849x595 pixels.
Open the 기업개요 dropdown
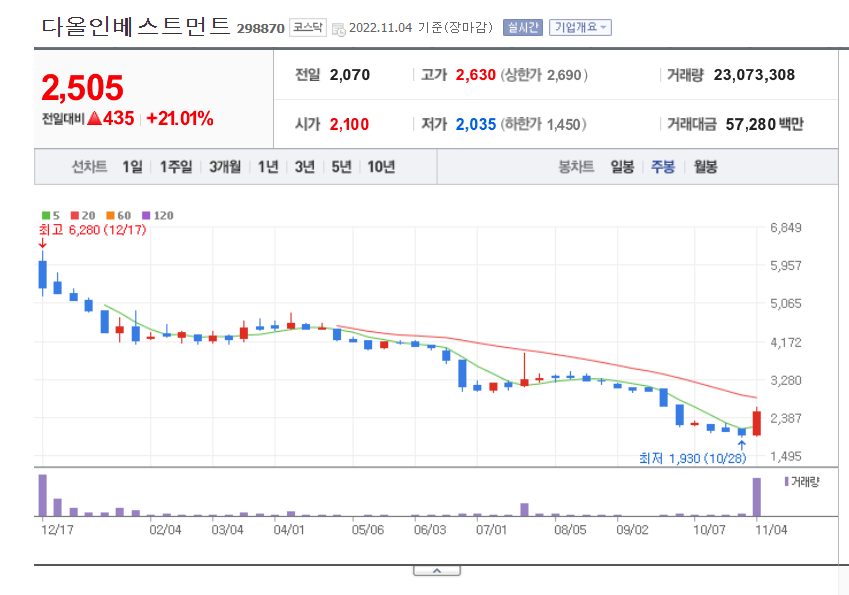pos(580,27)
